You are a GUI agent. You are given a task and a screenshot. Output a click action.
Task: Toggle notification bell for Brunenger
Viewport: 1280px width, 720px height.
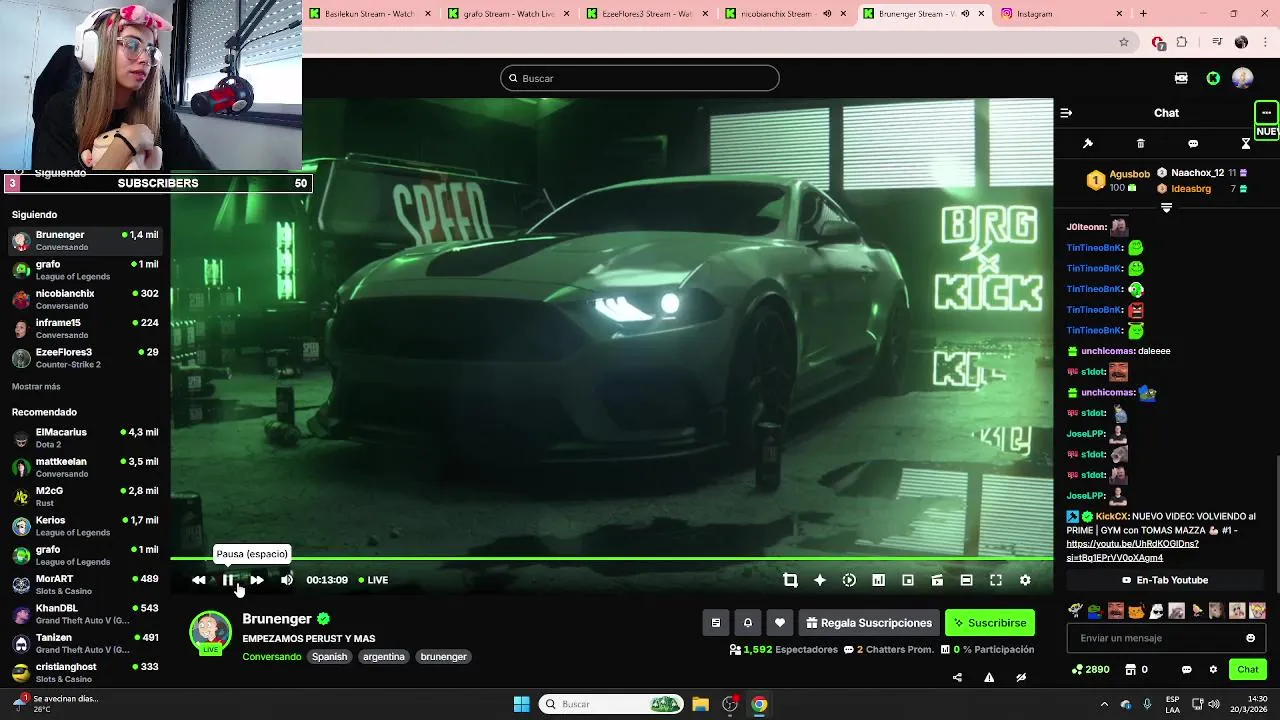[747, 623]
